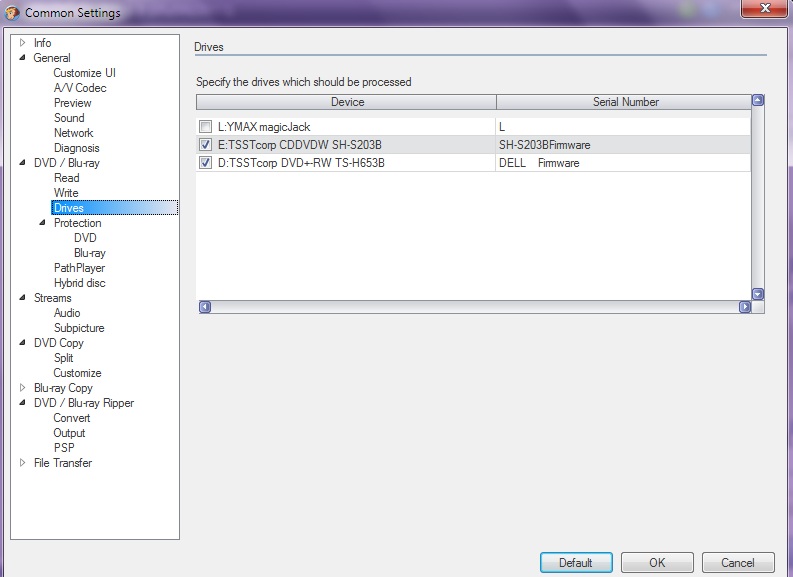Image resolution: width=793 pixels, height=577 pixels.
Task: Open the Diagnosis settings page
Action: (76, 148)
